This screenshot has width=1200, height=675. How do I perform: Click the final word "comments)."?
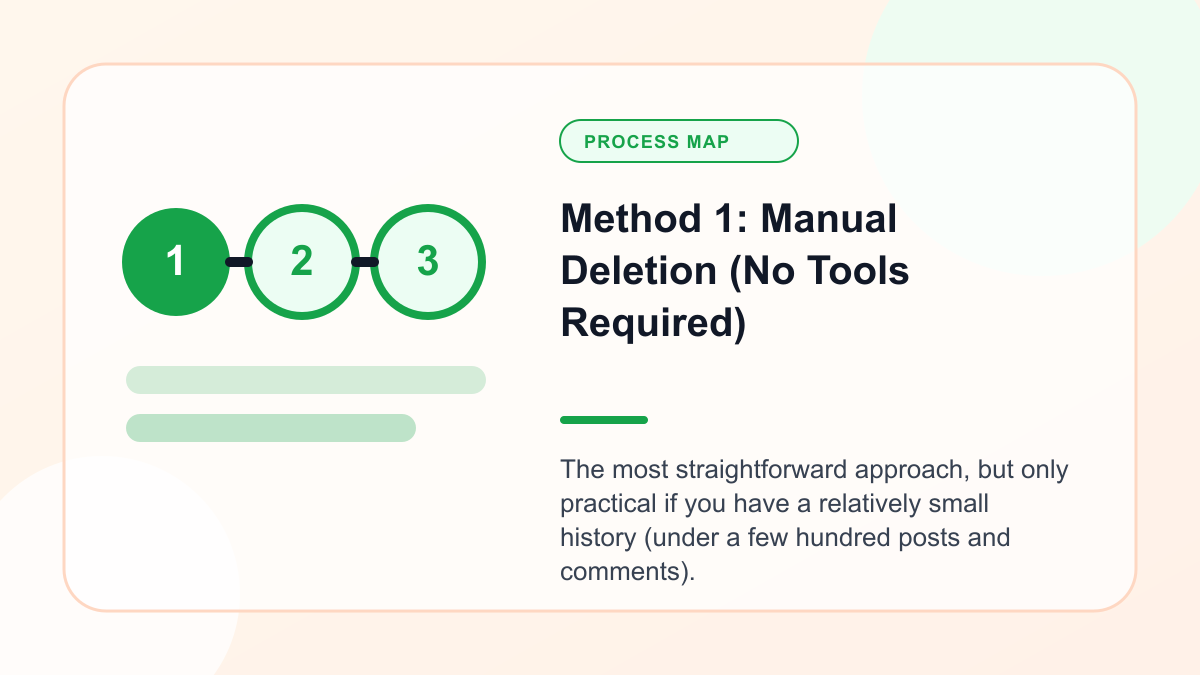627,572
